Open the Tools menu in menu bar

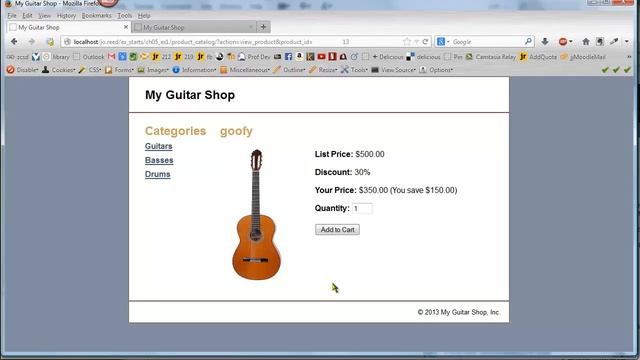point(124,16)
